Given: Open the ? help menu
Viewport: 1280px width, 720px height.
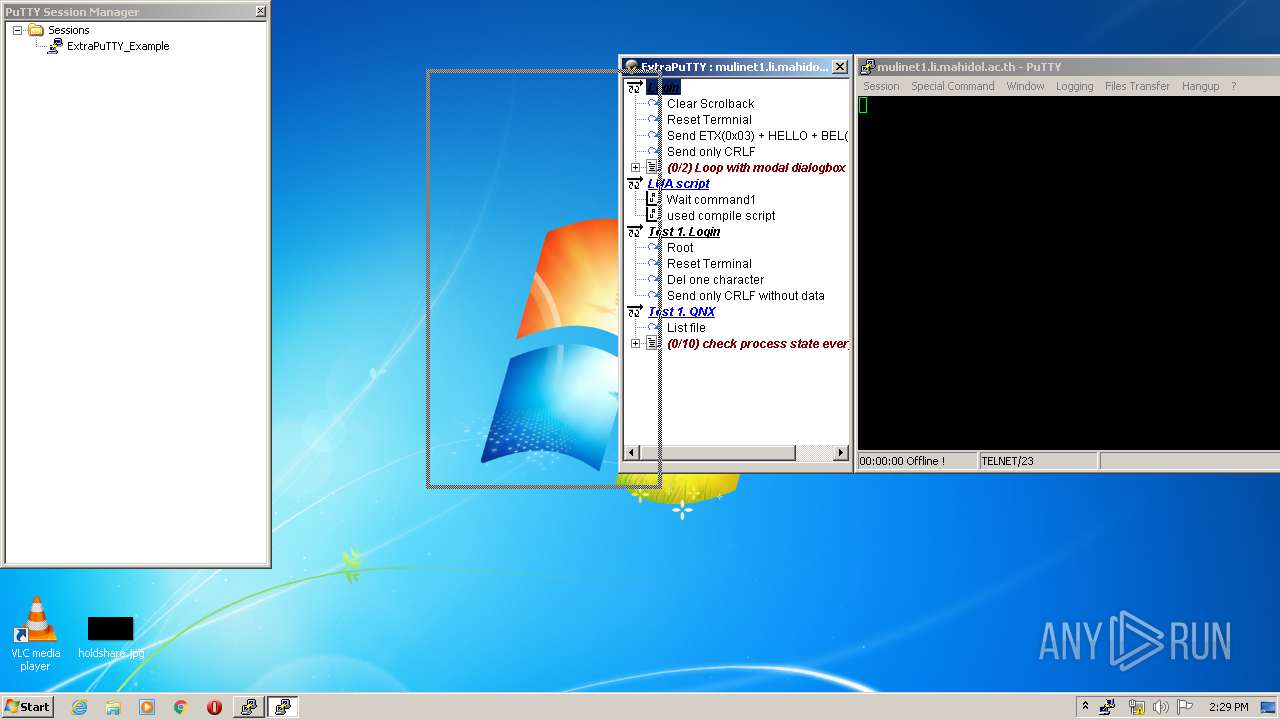Looking at the screenshot, I should [x=1233, y=86].
